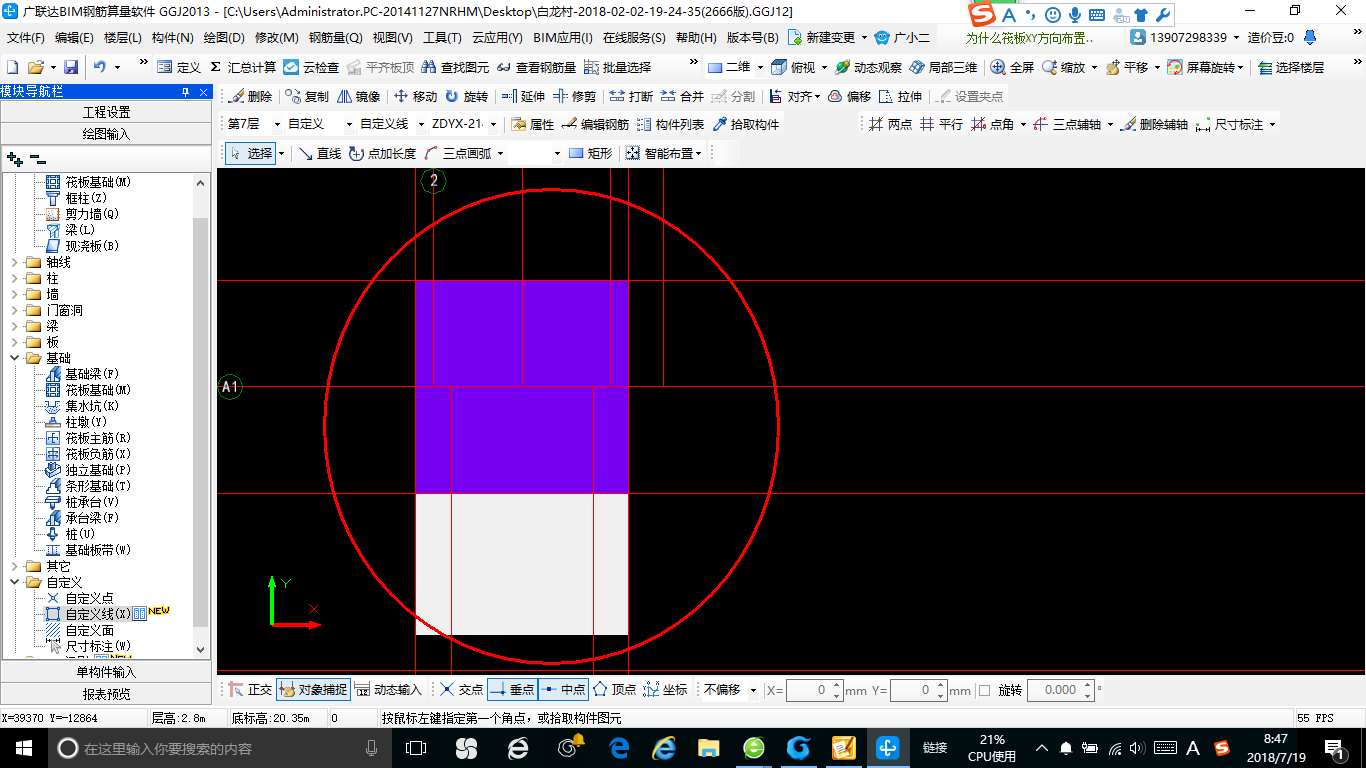Click the 平行 (parallel) axis tool
1366x768 pixels.
click(941, 125)
